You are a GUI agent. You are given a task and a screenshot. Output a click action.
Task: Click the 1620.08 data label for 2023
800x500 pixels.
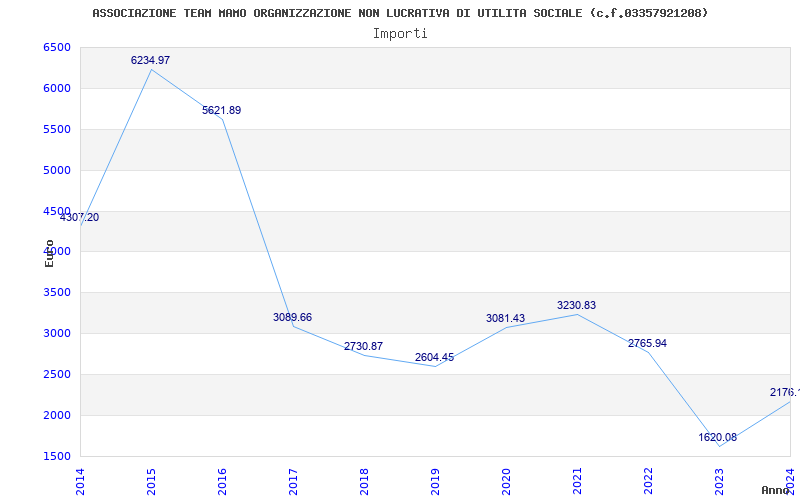point(718,437)
